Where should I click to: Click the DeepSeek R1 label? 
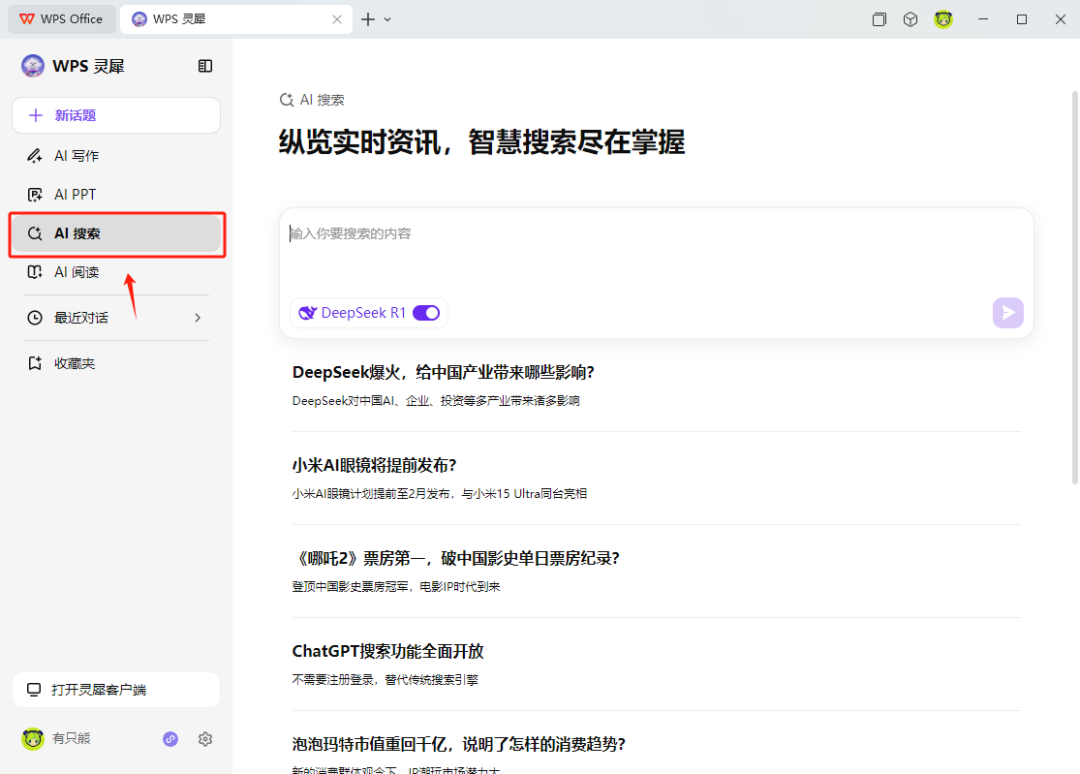click(364, 313)
